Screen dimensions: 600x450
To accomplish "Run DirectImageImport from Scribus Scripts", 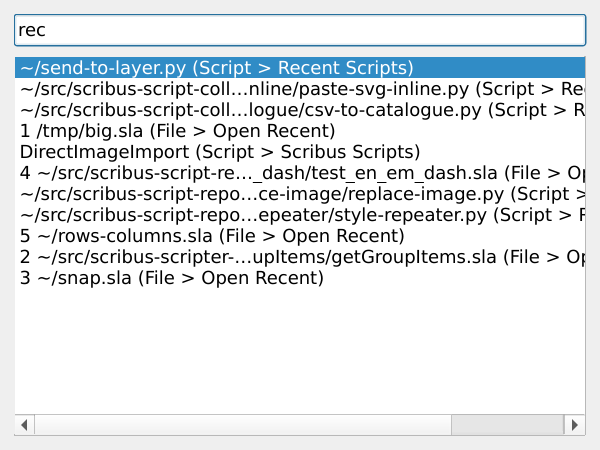I will point(220,152).
